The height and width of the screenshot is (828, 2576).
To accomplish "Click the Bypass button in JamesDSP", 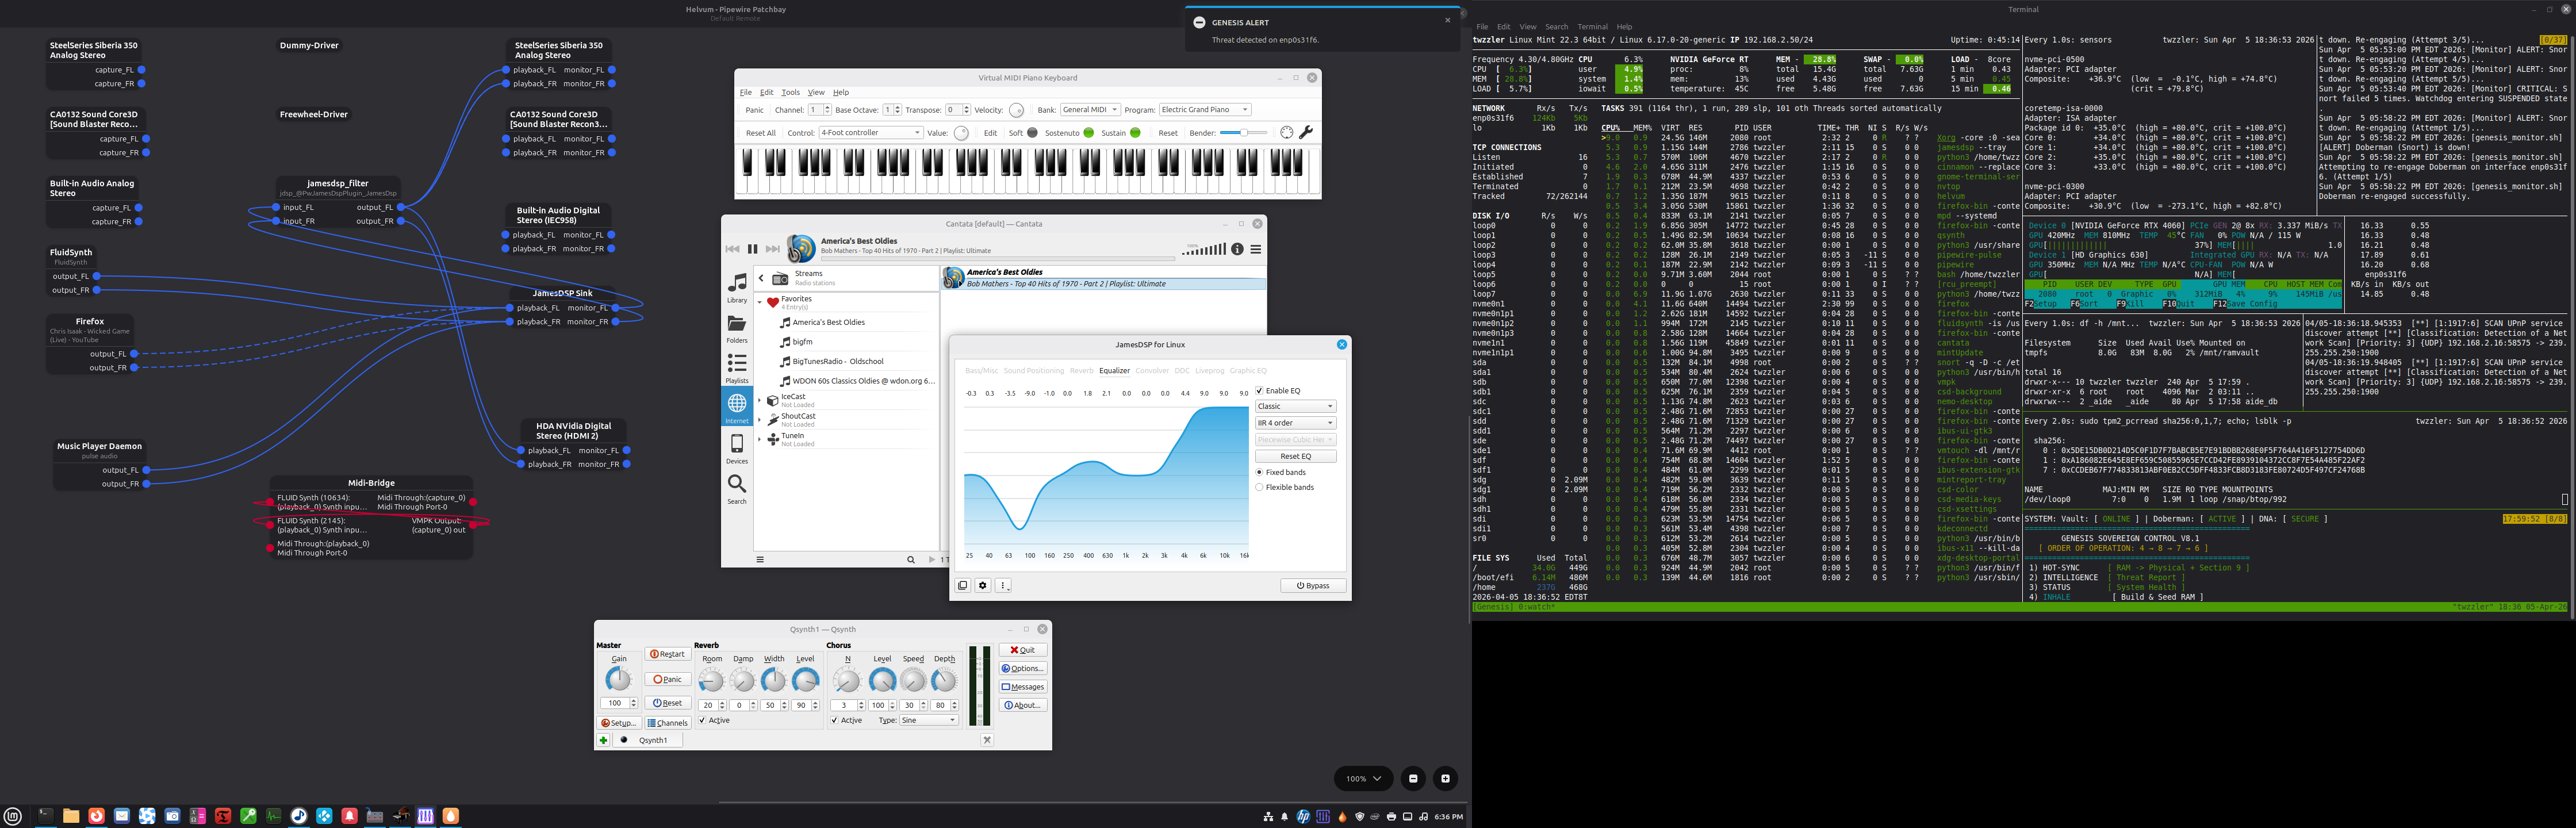I will (1313, 586).
